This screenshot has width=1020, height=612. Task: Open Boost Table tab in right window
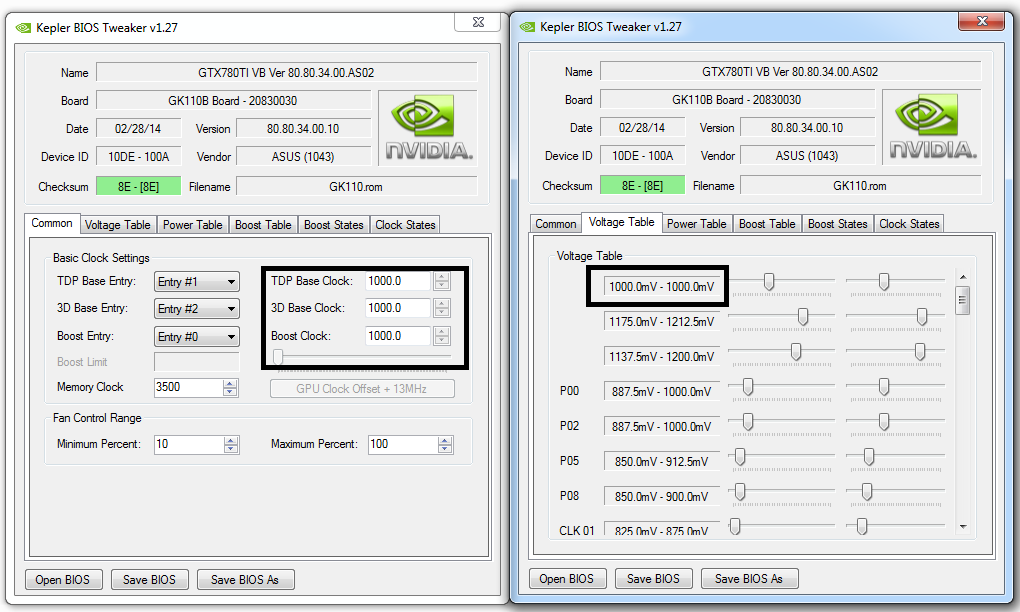point(768,224)
